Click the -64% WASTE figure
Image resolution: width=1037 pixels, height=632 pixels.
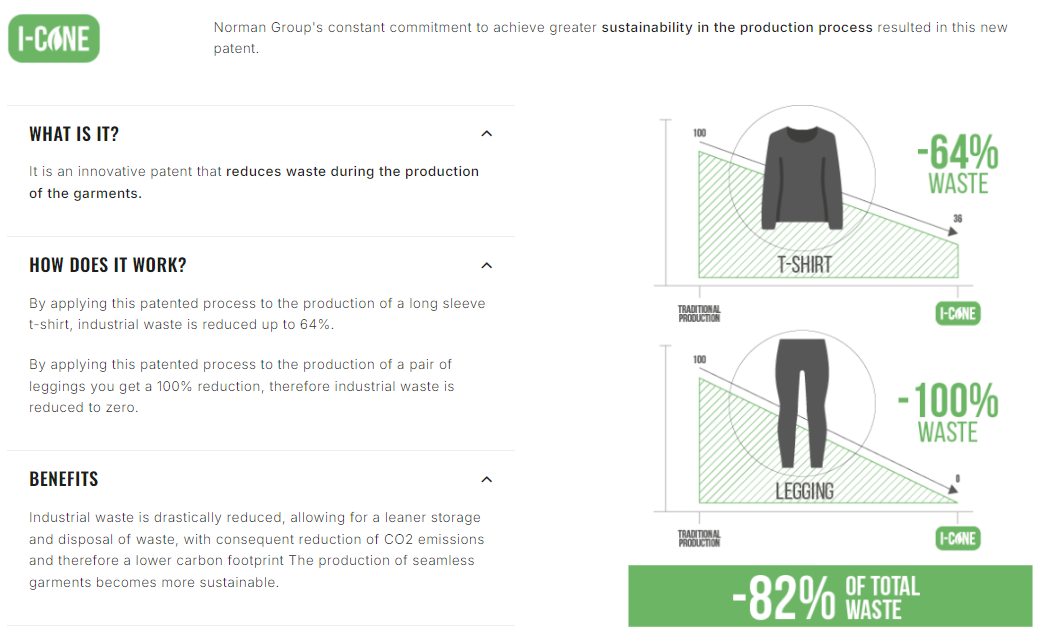pyautogui.click(x=957, y=167)
